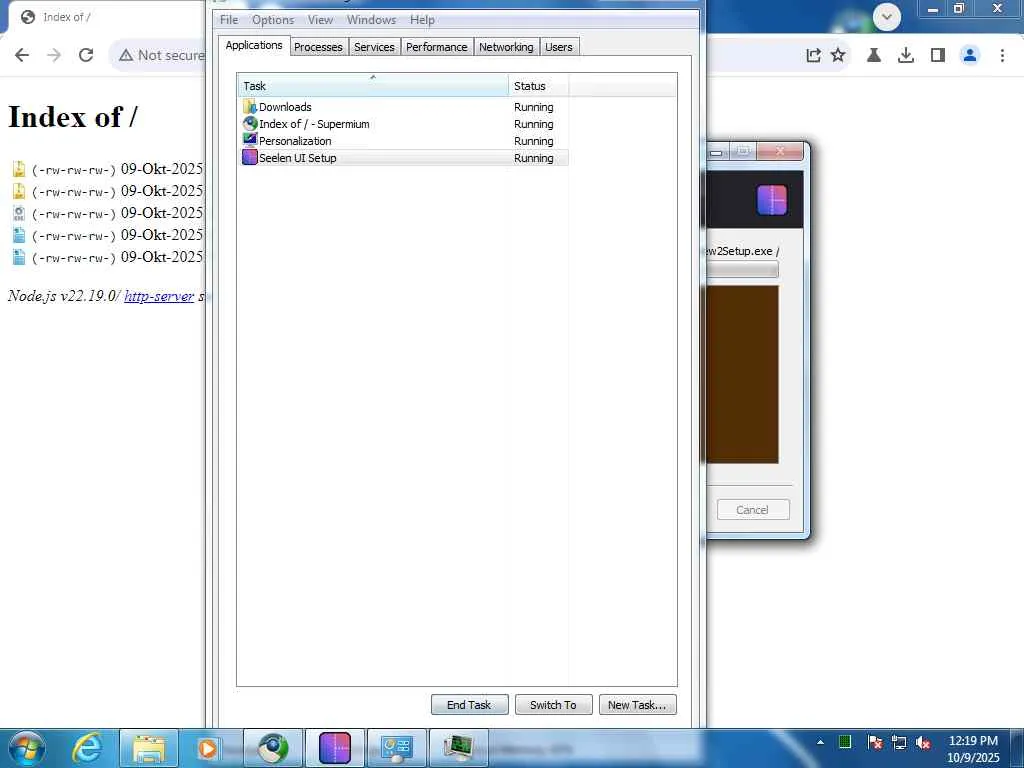This screenshot has width=1024, height=768.
Task: Switch to the Networking tab
Action: tap(506, 47)
